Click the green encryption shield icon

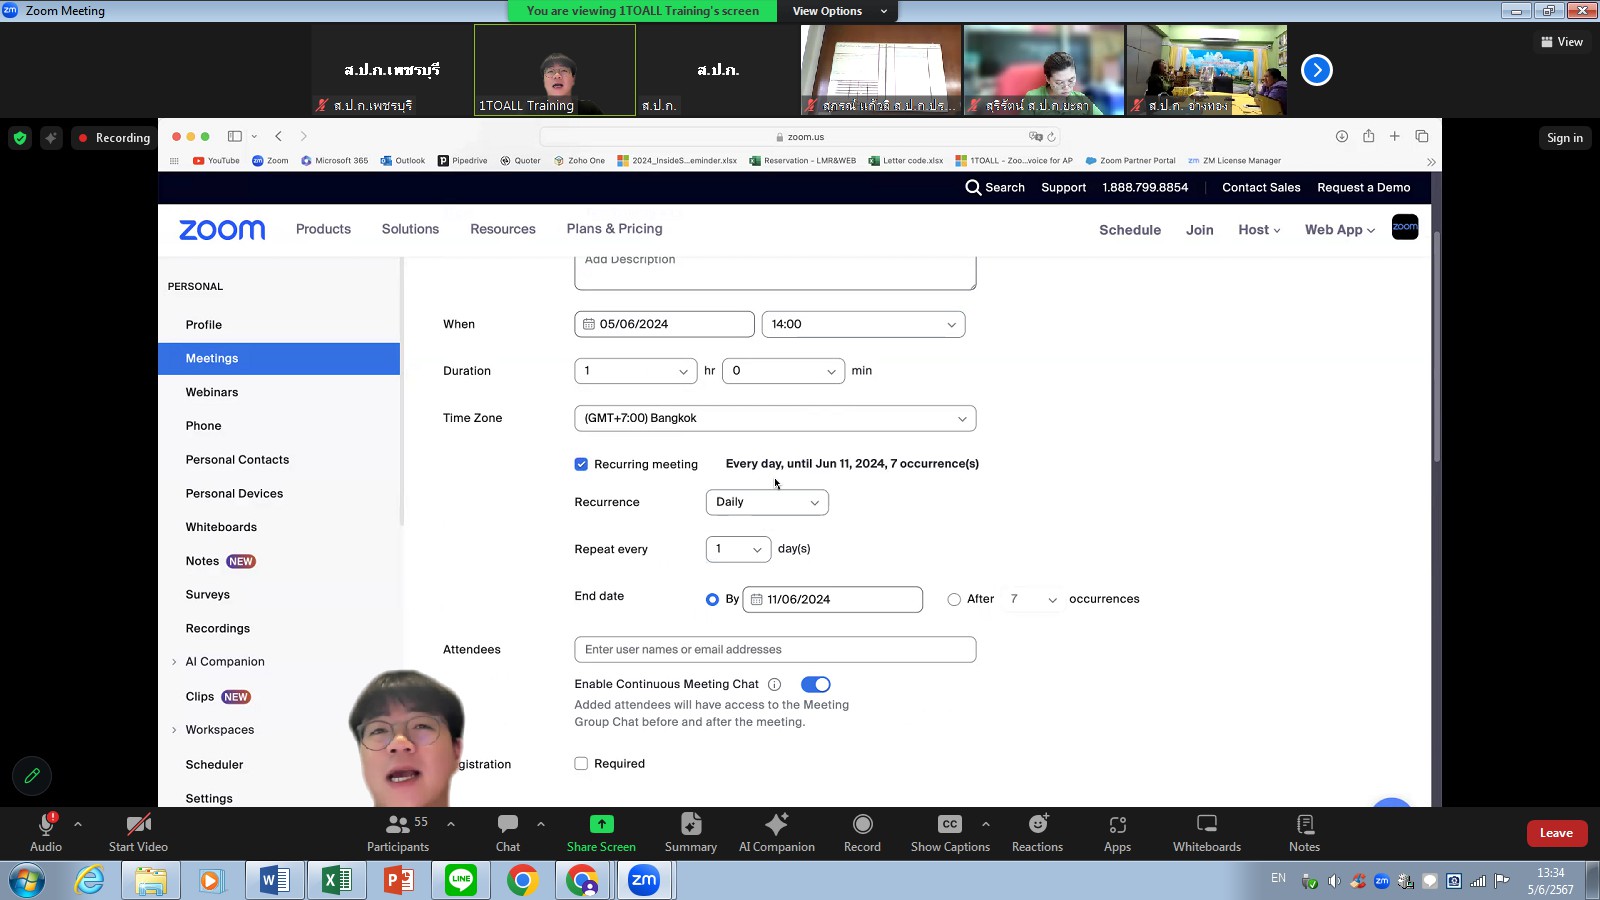20,138
